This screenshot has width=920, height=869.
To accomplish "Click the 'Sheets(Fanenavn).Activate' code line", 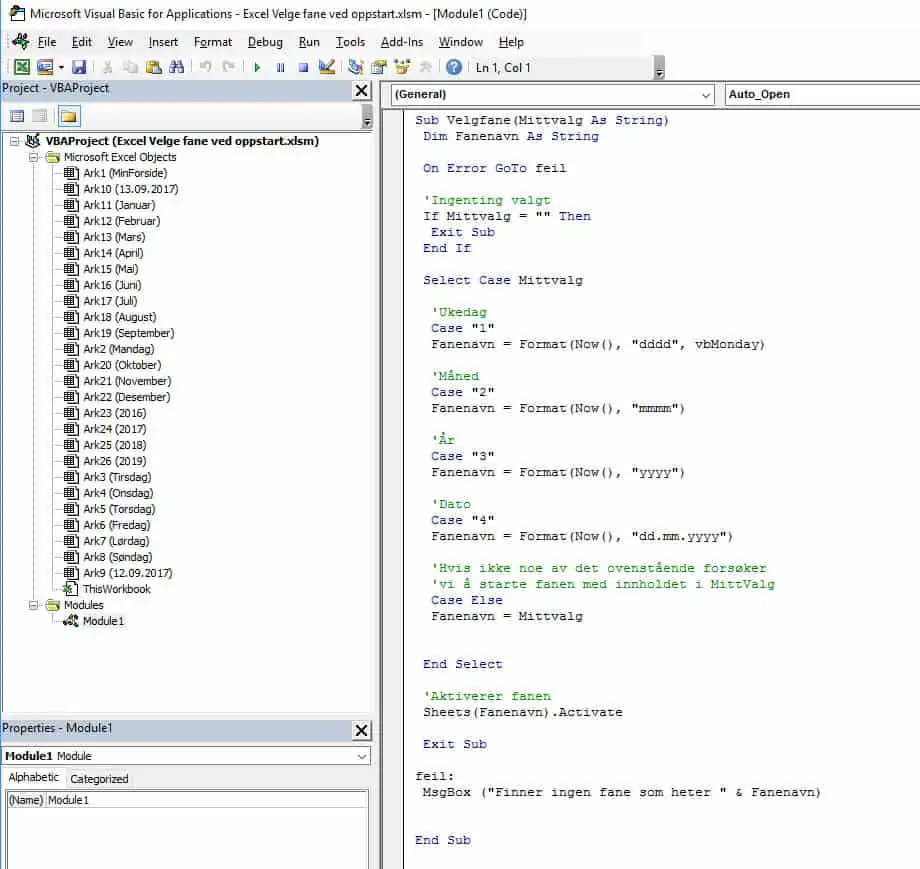I will pyautogui.click(x=523, y=712).
